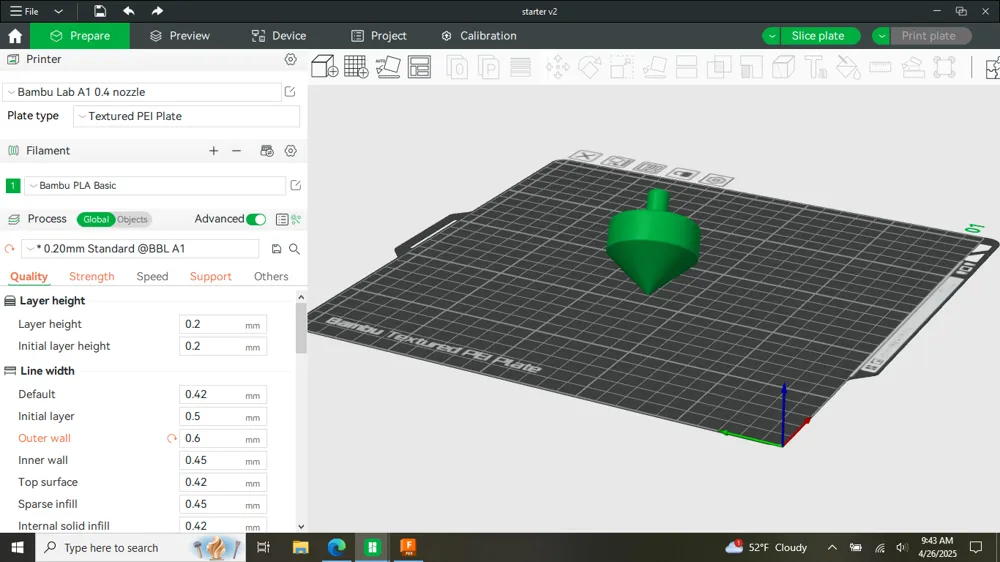Switch to the Calibration tab
The width and height of the screenshot is (1000, 562).
479,36
